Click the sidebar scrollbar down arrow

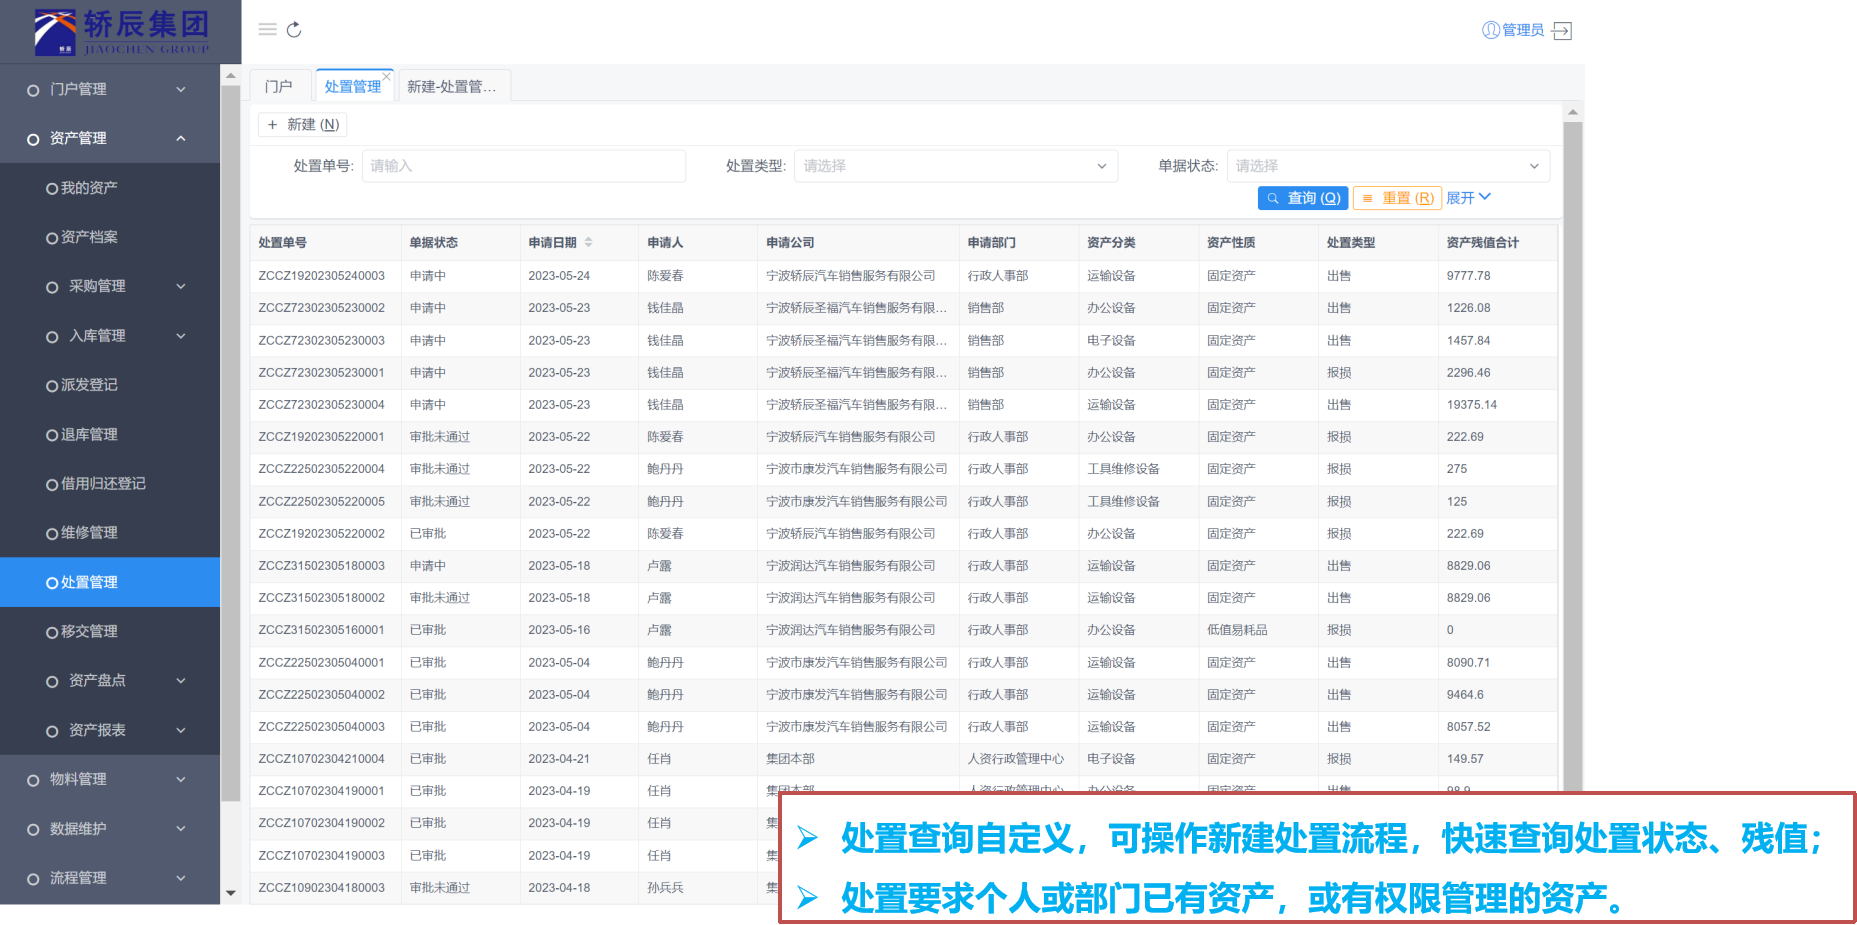pyautogui.click(x=231, y=893)
